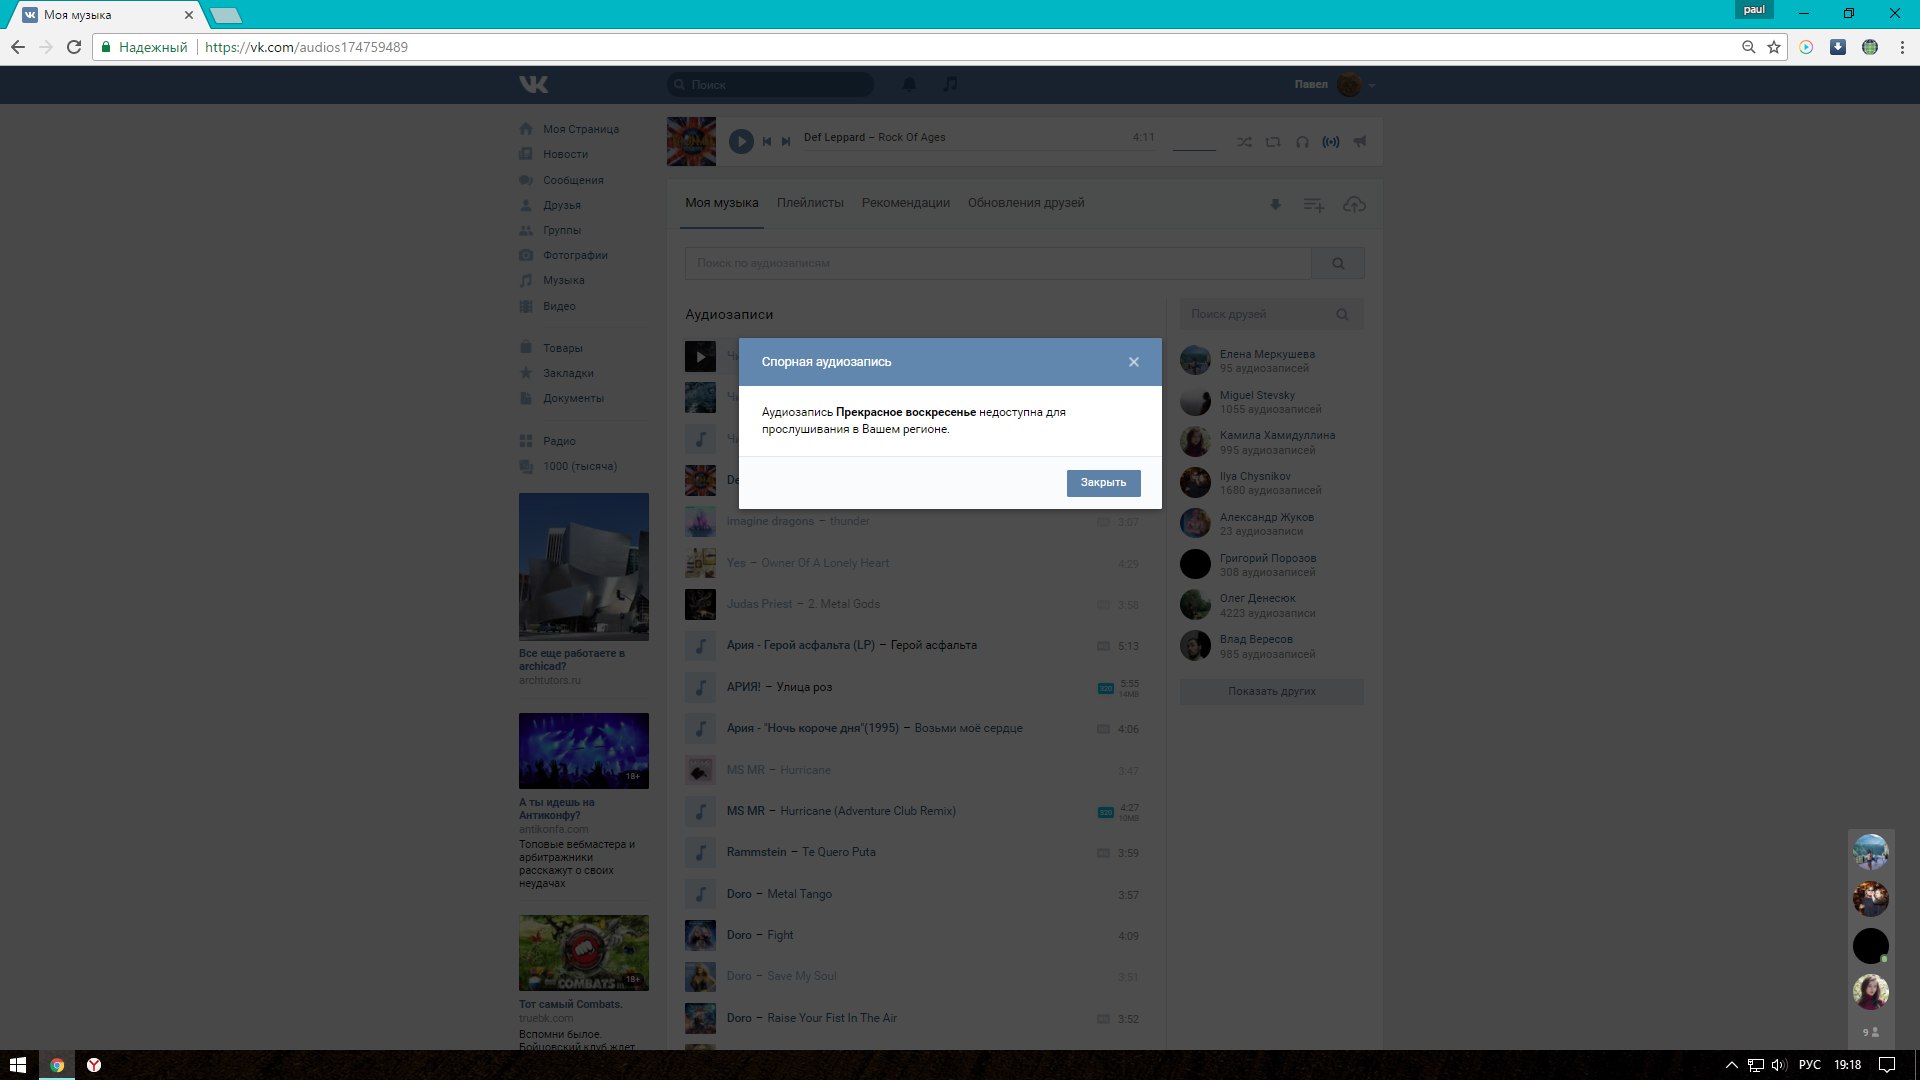Switch to the Моя музыка tab
Screen dimensions: 1920x1080
pyautogui.click(x=722, y=203)
